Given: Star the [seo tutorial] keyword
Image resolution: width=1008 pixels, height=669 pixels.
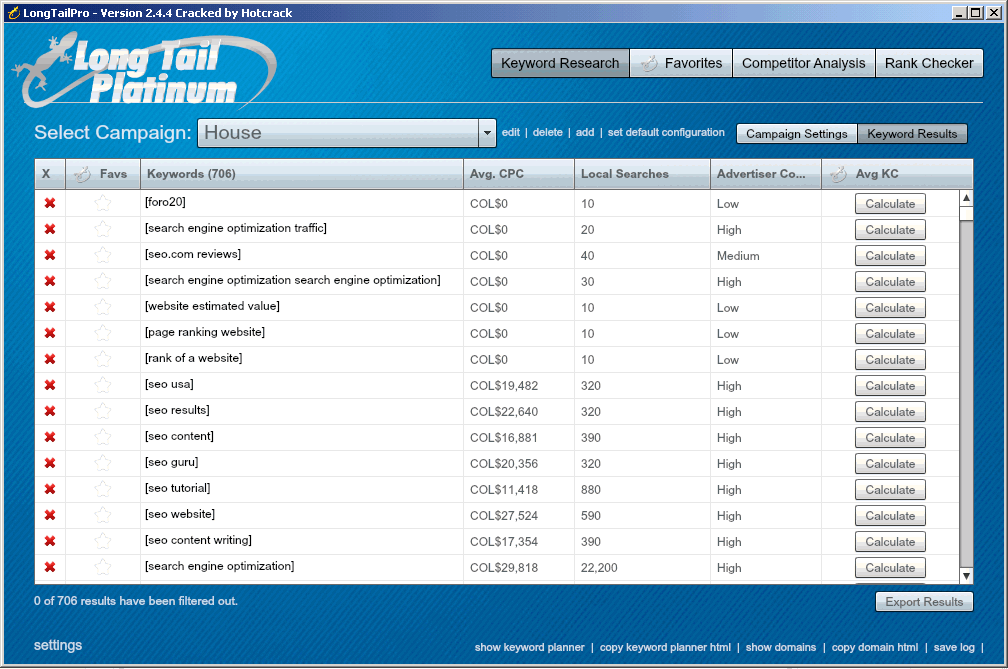Looking at the screenshot, I should click(x=103, y=489).
